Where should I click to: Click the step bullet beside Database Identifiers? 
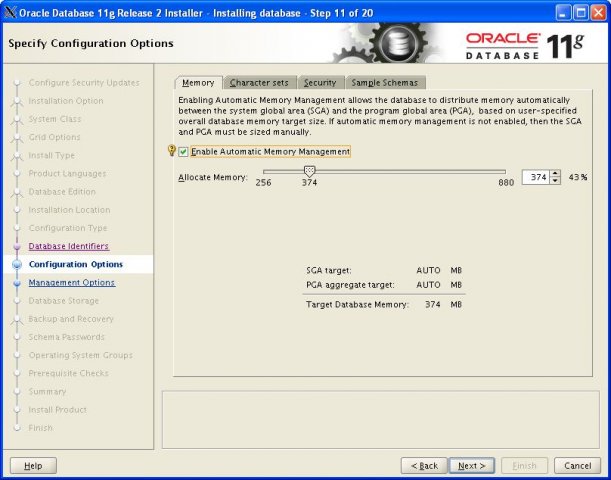tap(17, 246)
